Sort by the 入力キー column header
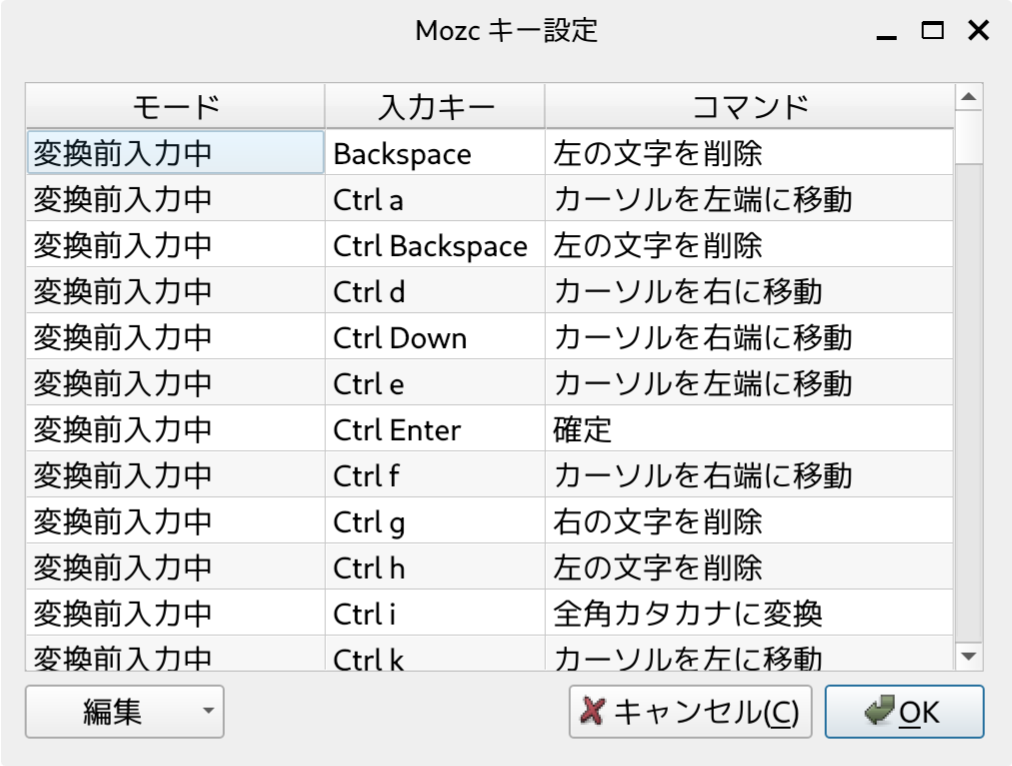 [x=435, y=106]
